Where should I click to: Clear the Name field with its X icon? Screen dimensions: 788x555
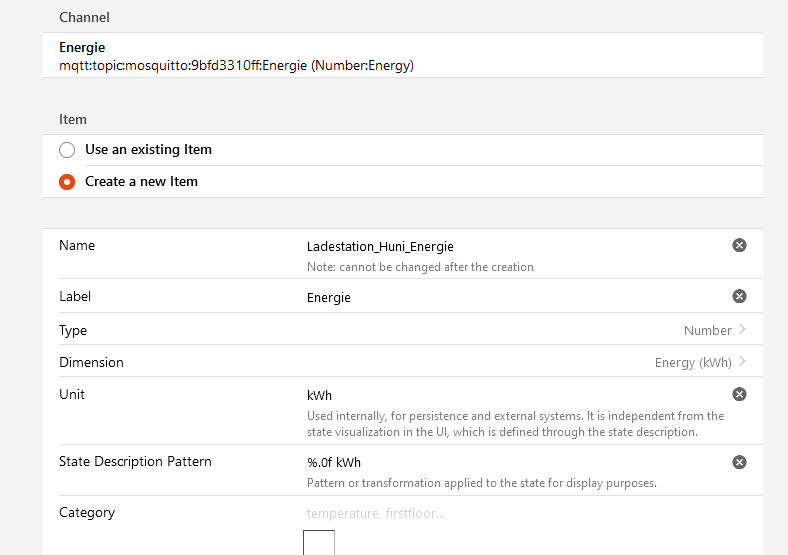click(739, 245)
